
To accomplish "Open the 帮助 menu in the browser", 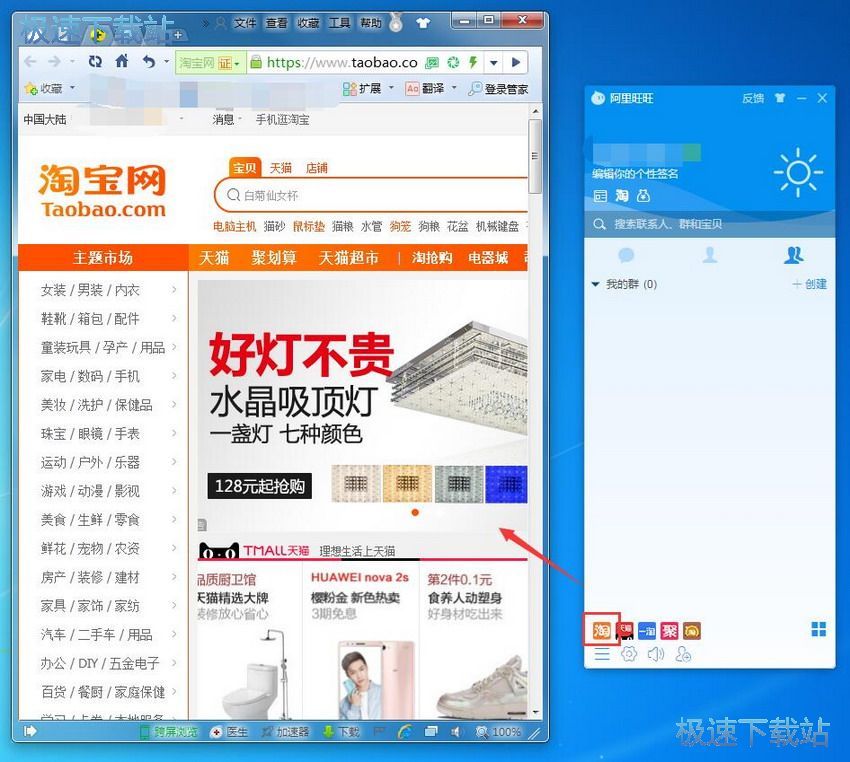I will pyautogui.click(x=371, y=23).
